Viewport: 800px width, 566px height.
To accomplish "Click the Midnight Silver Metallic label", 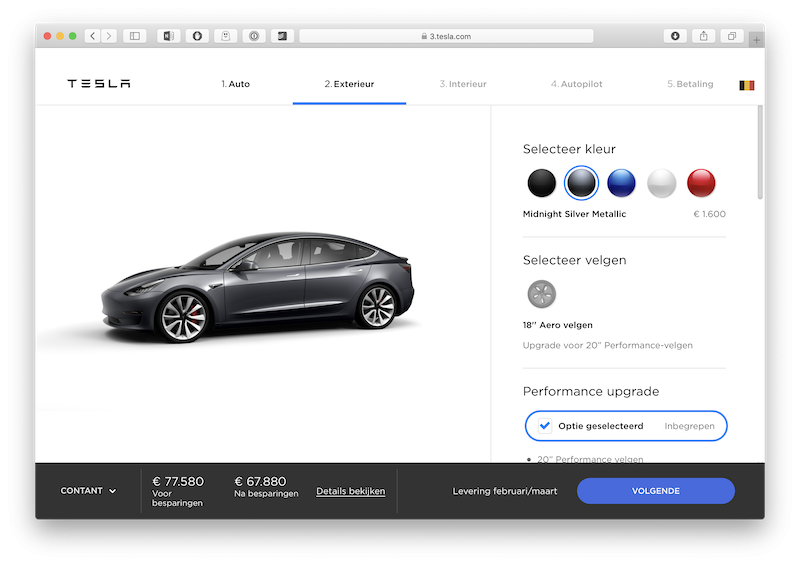I will [x=574, y=214].
